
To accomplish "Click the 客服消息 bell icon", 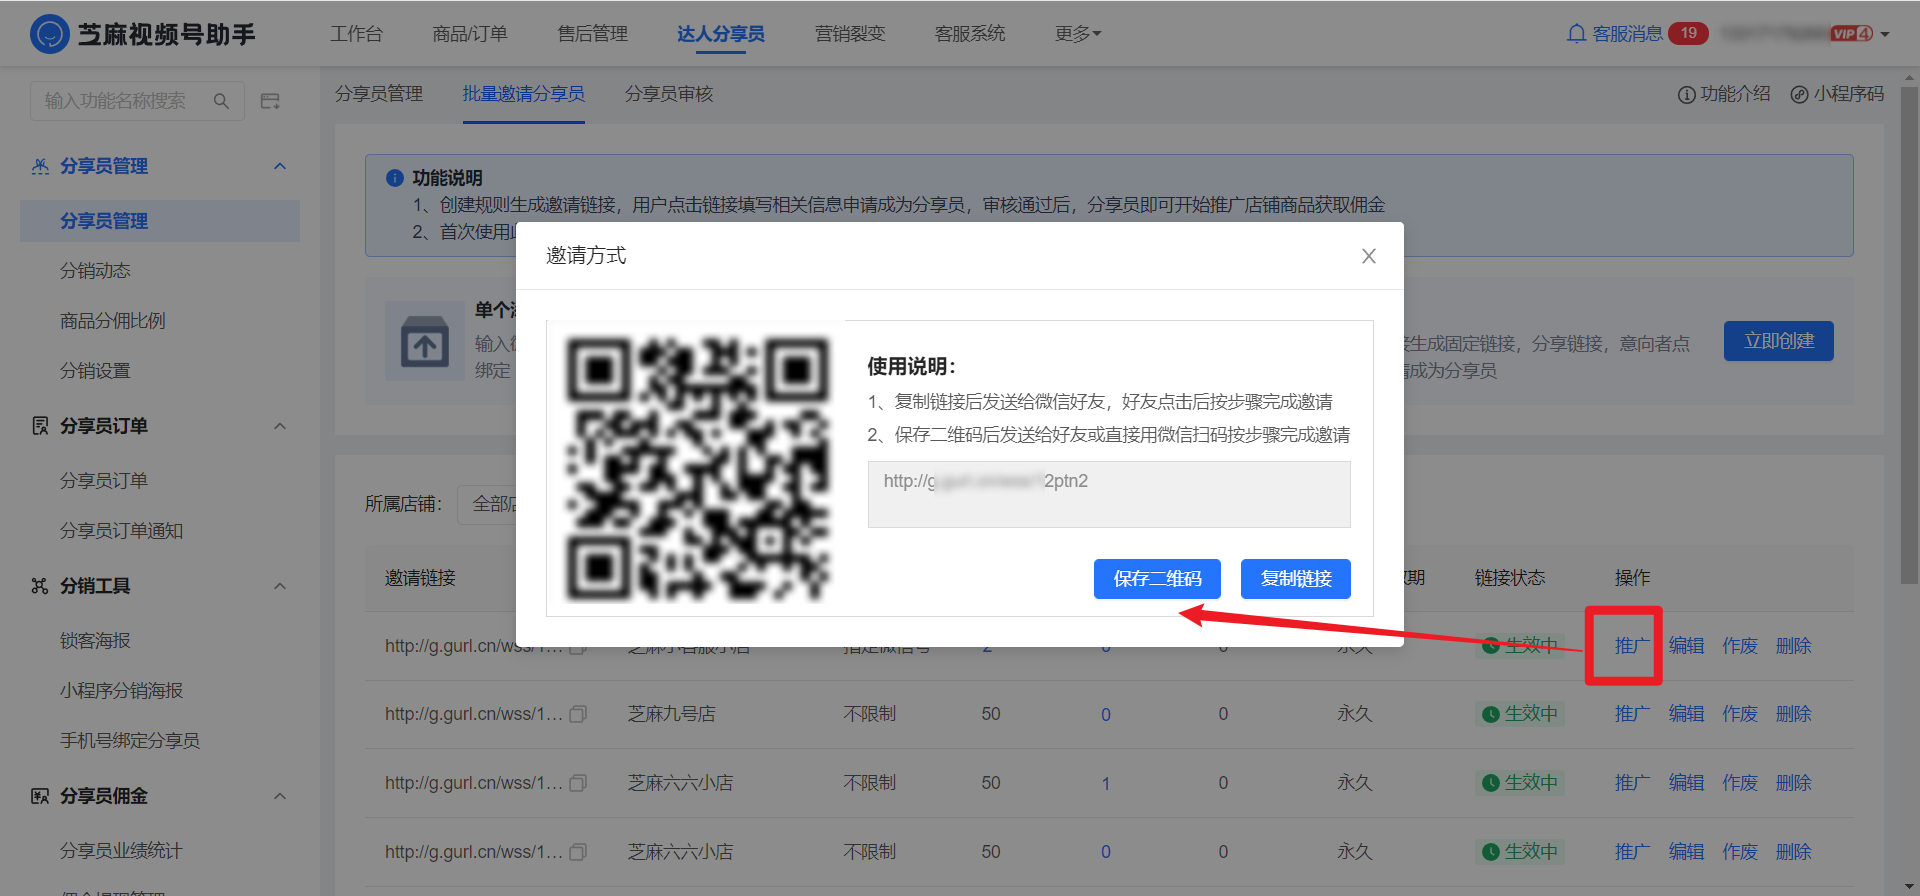I will 1576,34.
